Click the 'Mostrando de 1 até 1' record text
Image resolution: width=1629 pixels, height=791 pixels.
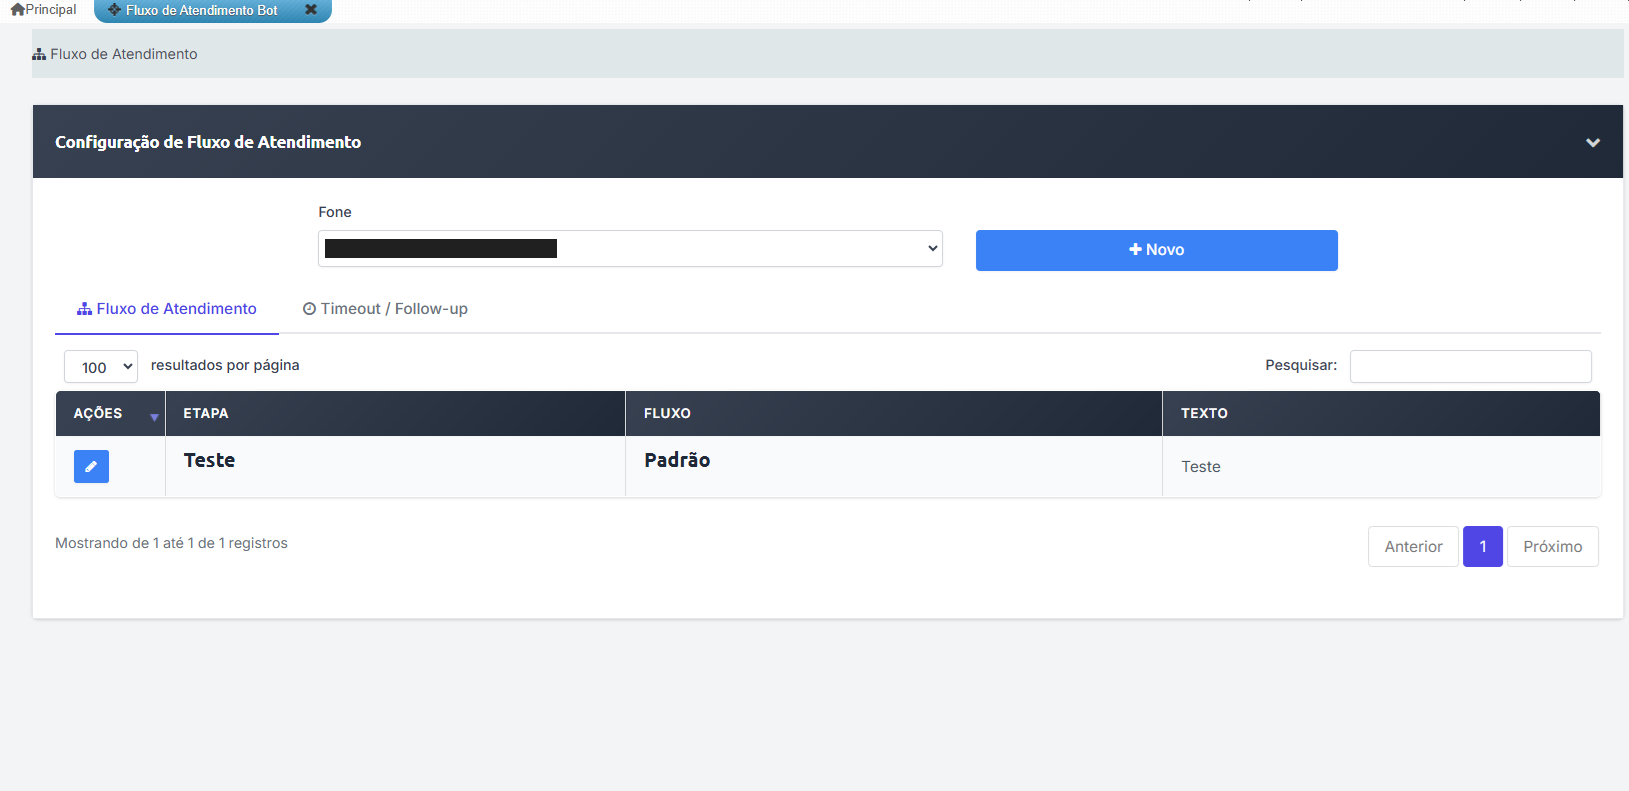coord(171,543)
